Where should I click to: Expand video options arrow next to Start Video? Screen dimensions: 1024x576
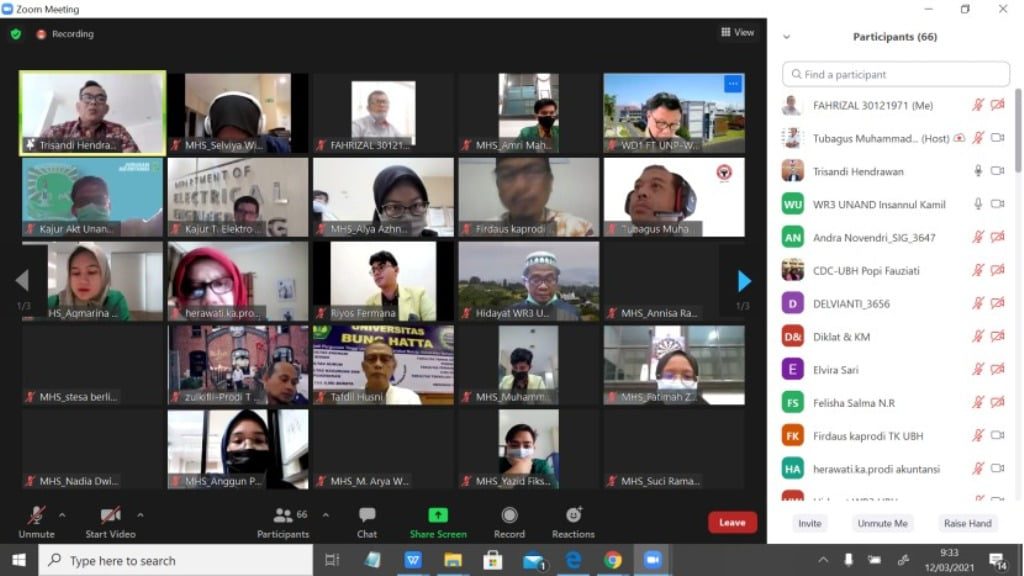pyautogui.click(x=140, y=515)
